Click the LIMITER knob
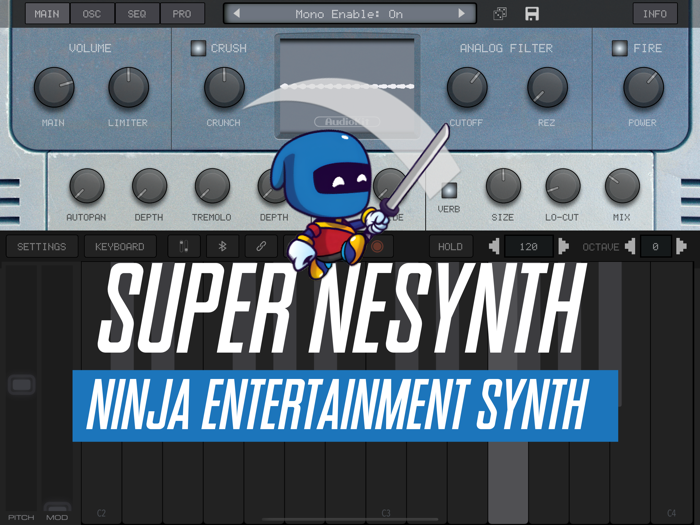 (x=129, y=88)
